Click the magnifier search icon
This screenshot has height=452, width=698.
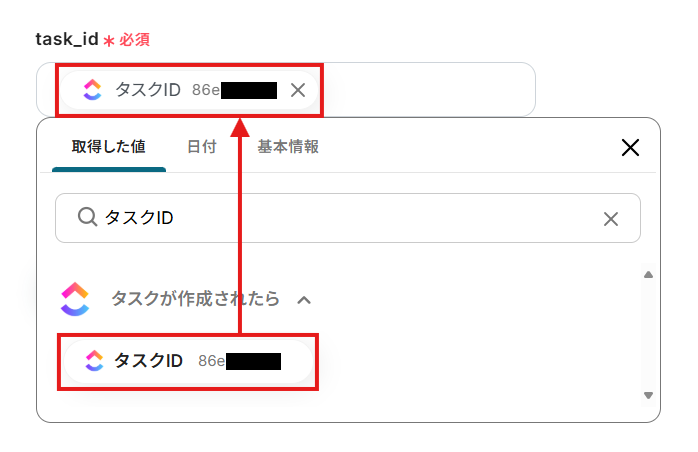87,218
